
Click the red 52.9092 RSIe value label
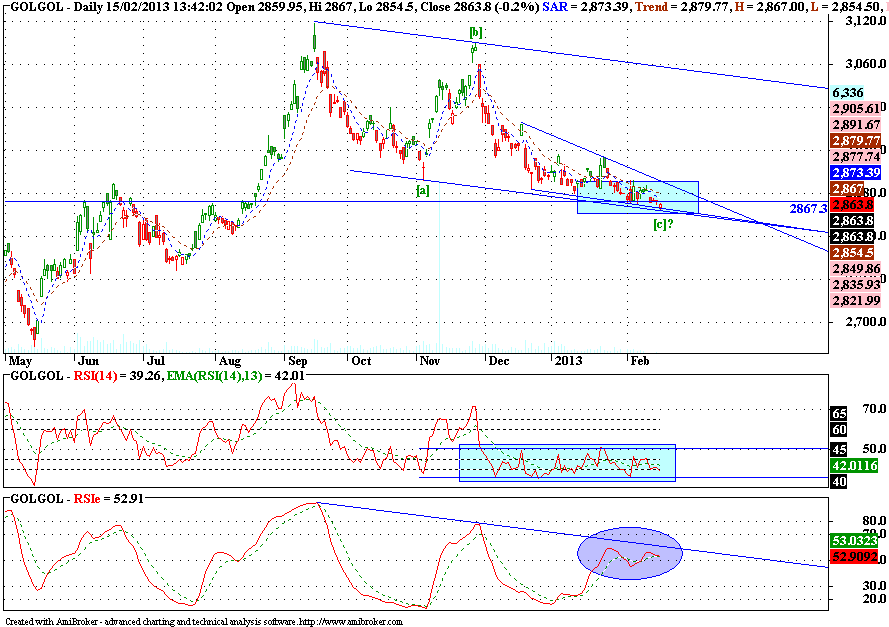[854, 557]
